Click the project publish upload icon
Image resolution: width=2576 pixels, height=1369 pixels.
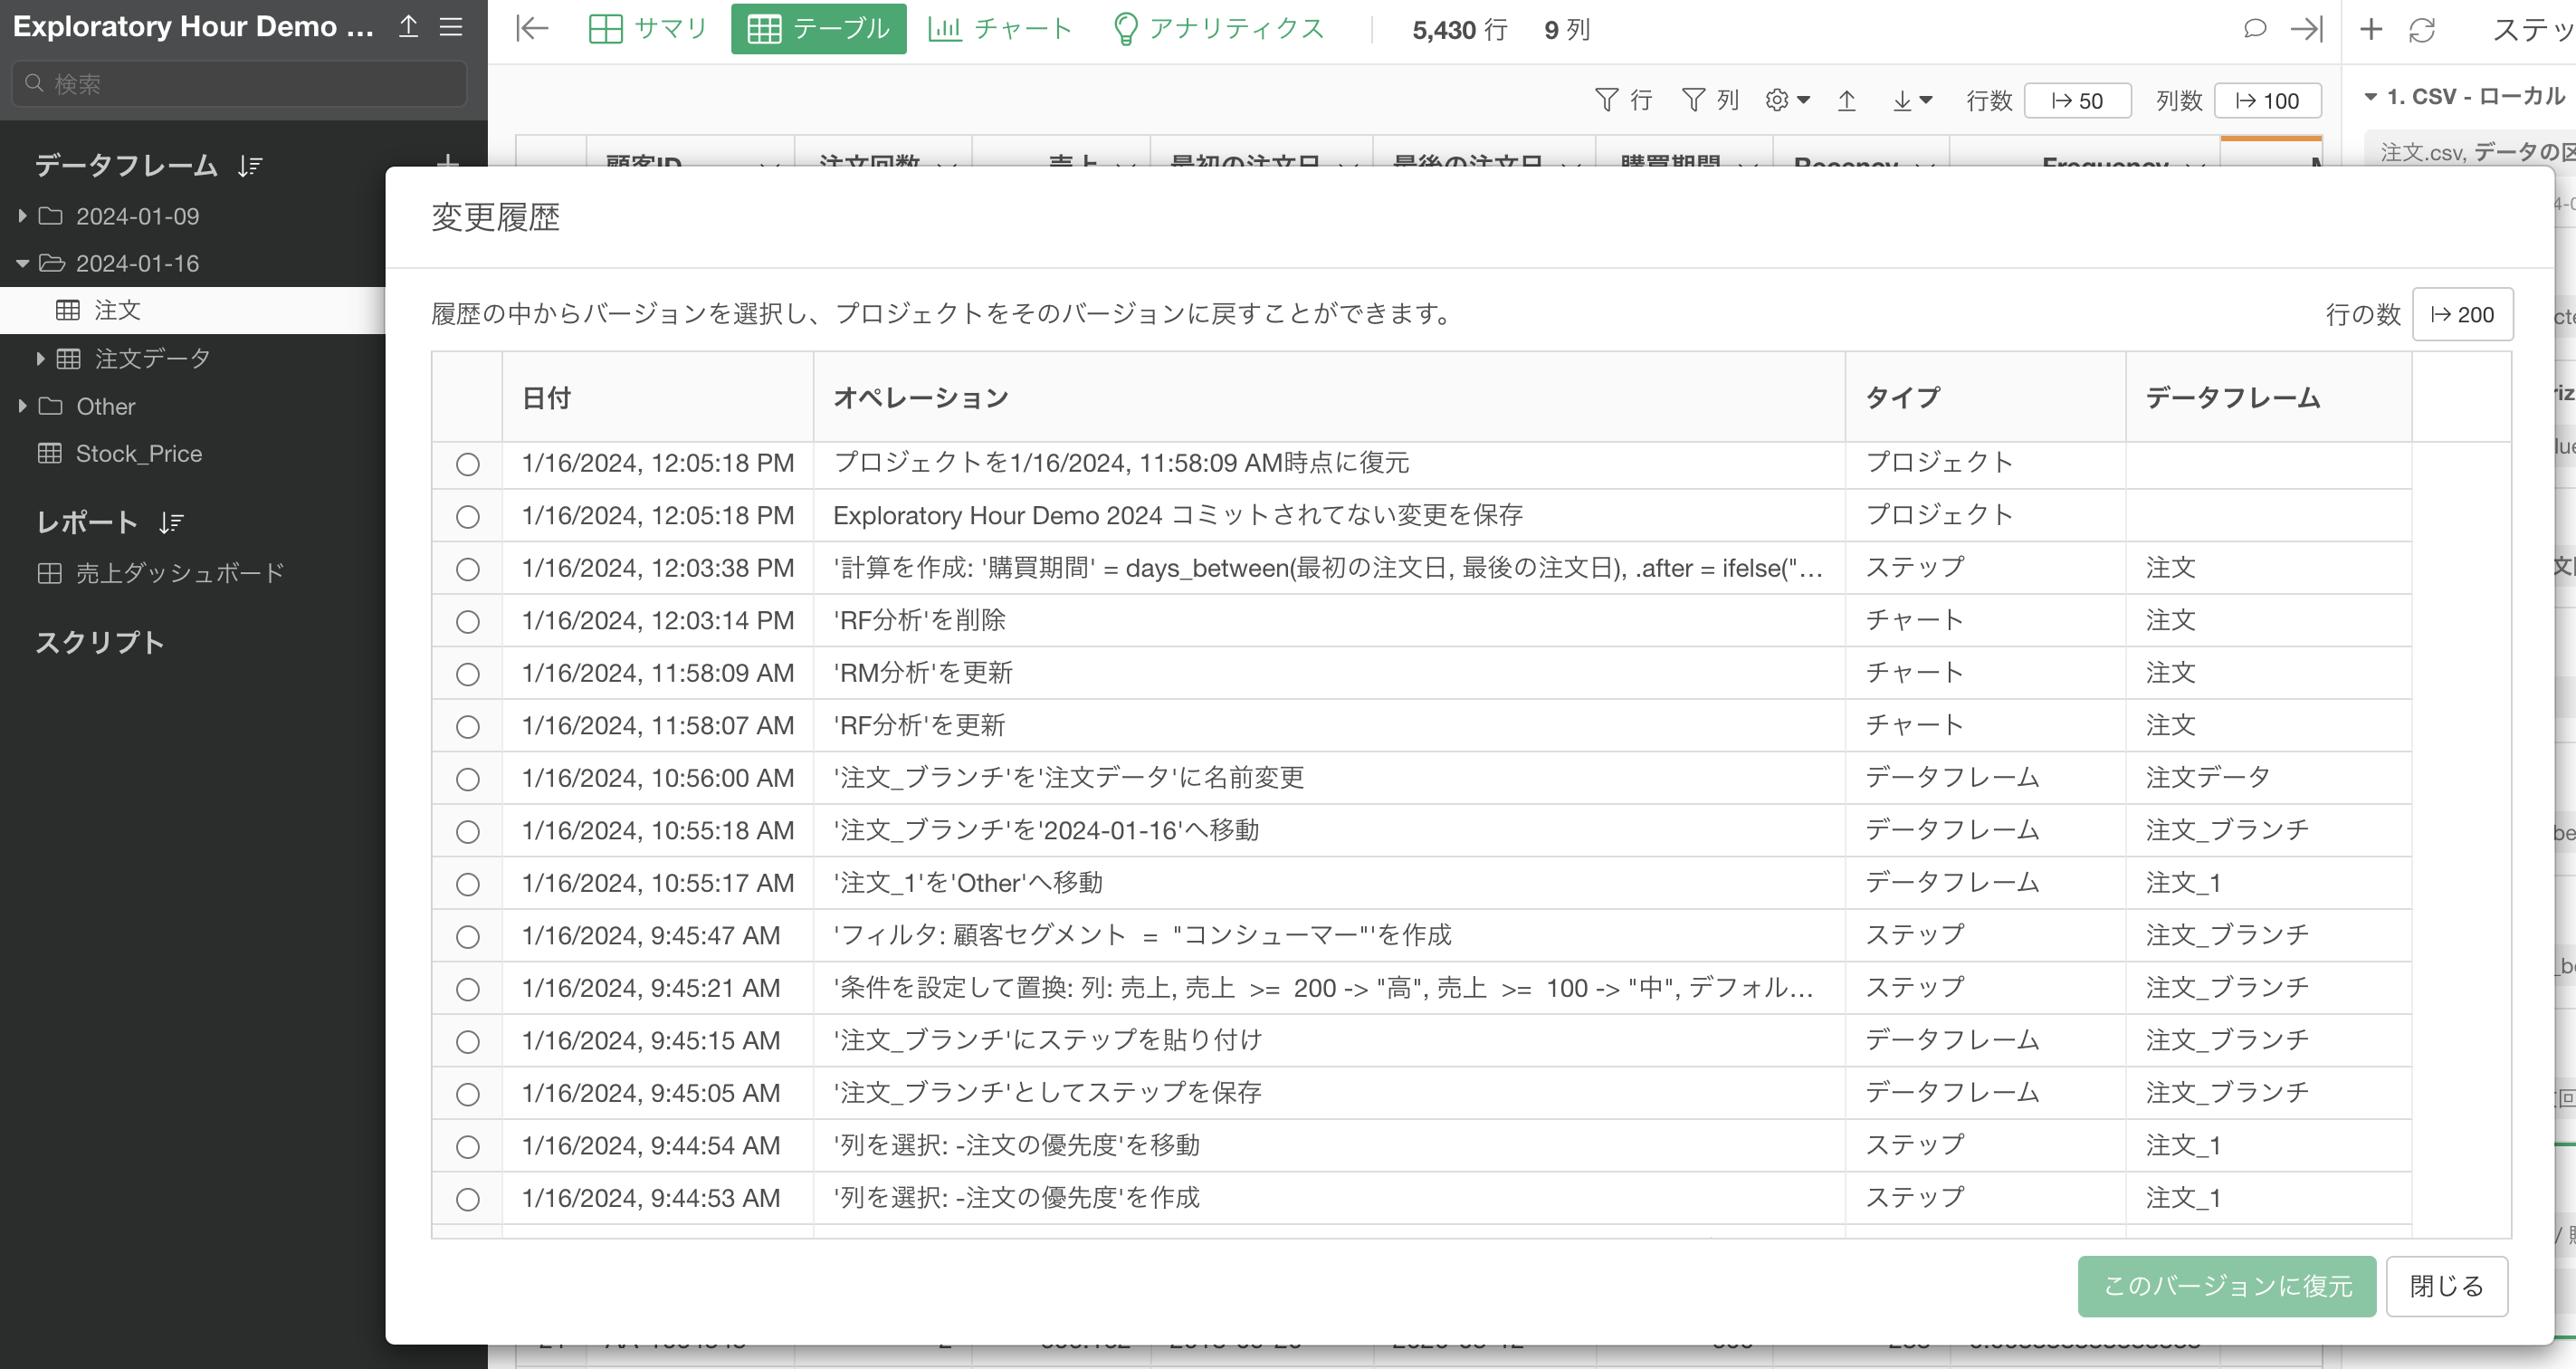408,26
